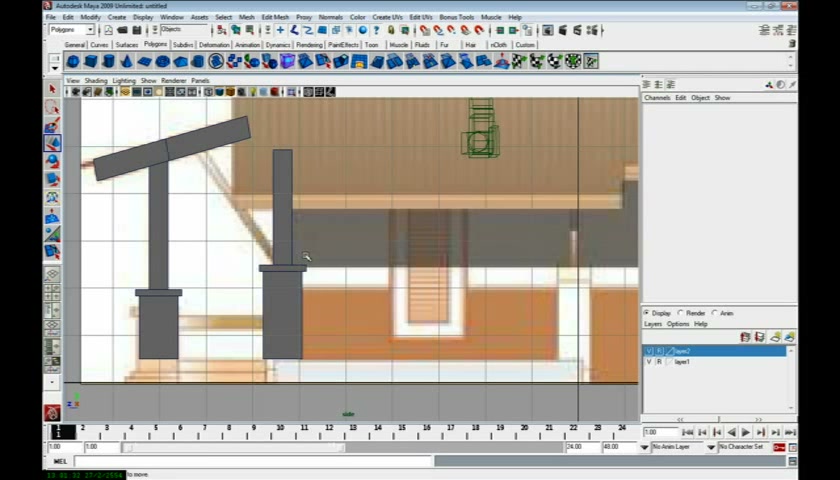
Task: Play animation forwards
Action: pos(746,432)
